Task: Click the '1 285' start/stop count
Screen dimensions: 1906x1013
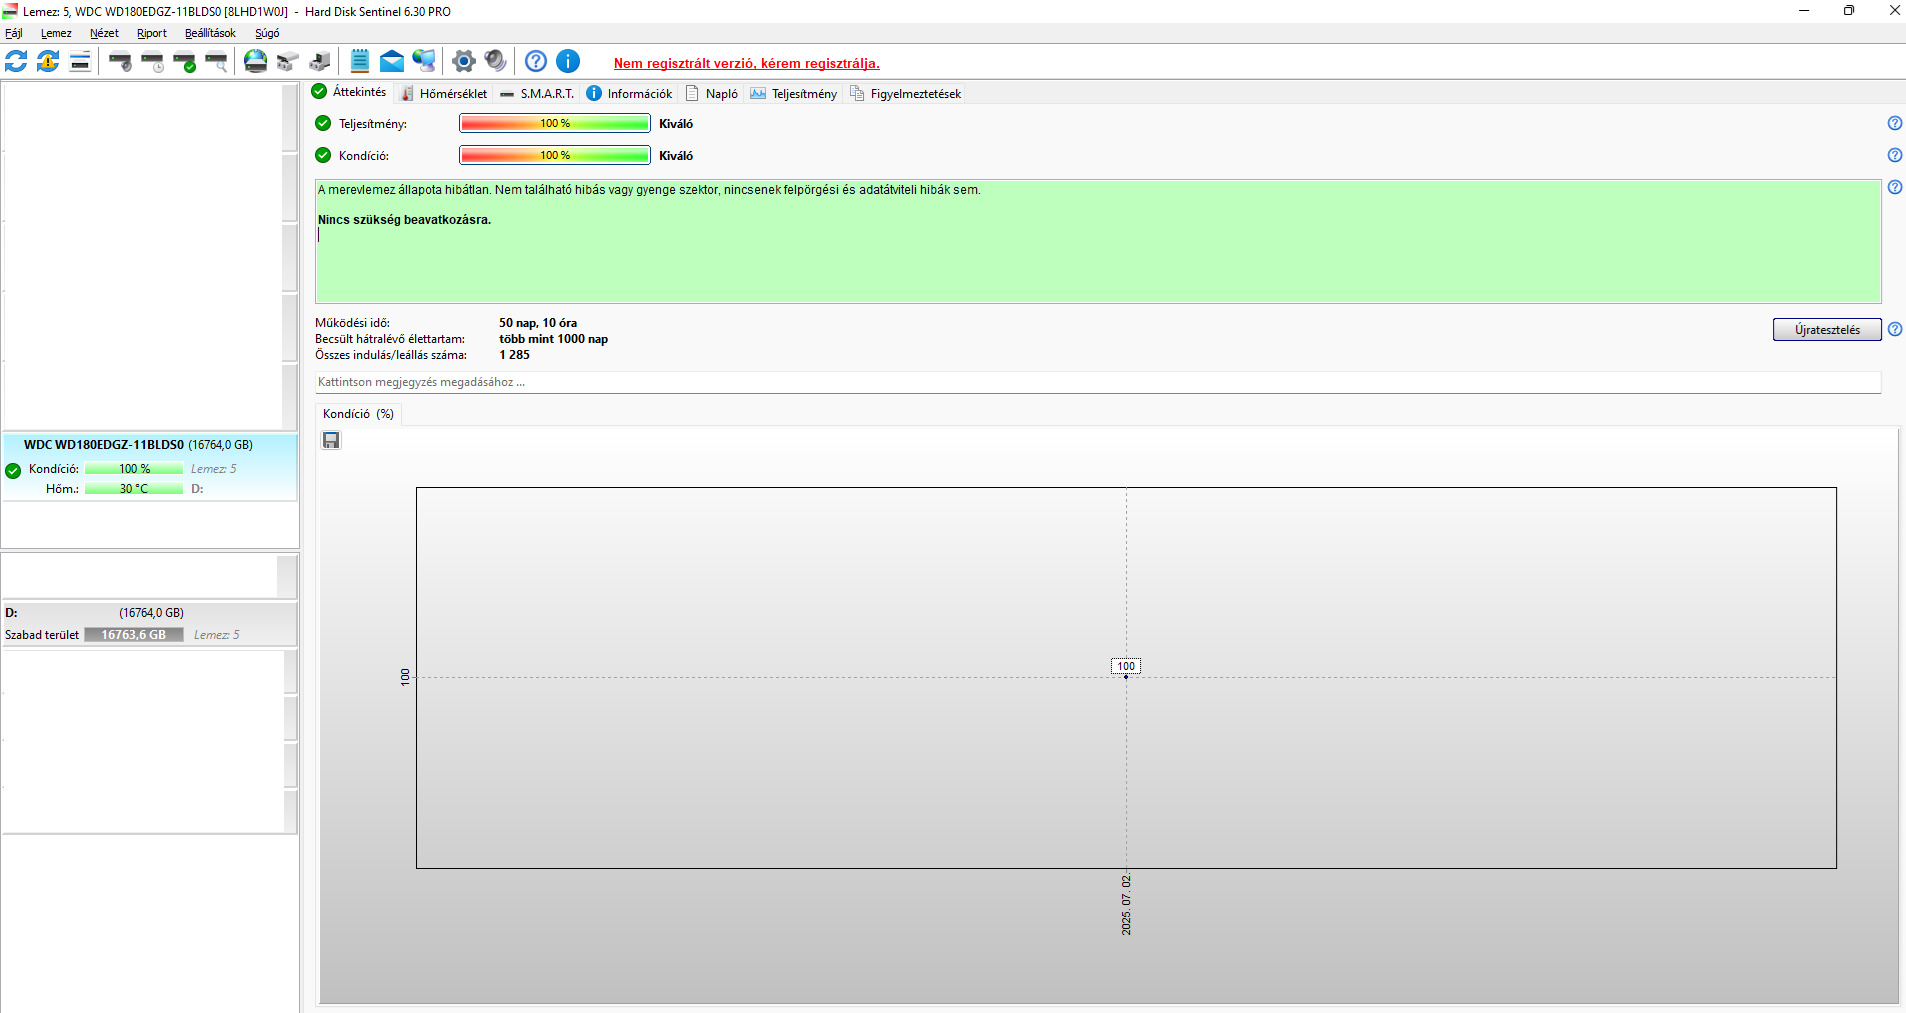Action: (515, 355)
